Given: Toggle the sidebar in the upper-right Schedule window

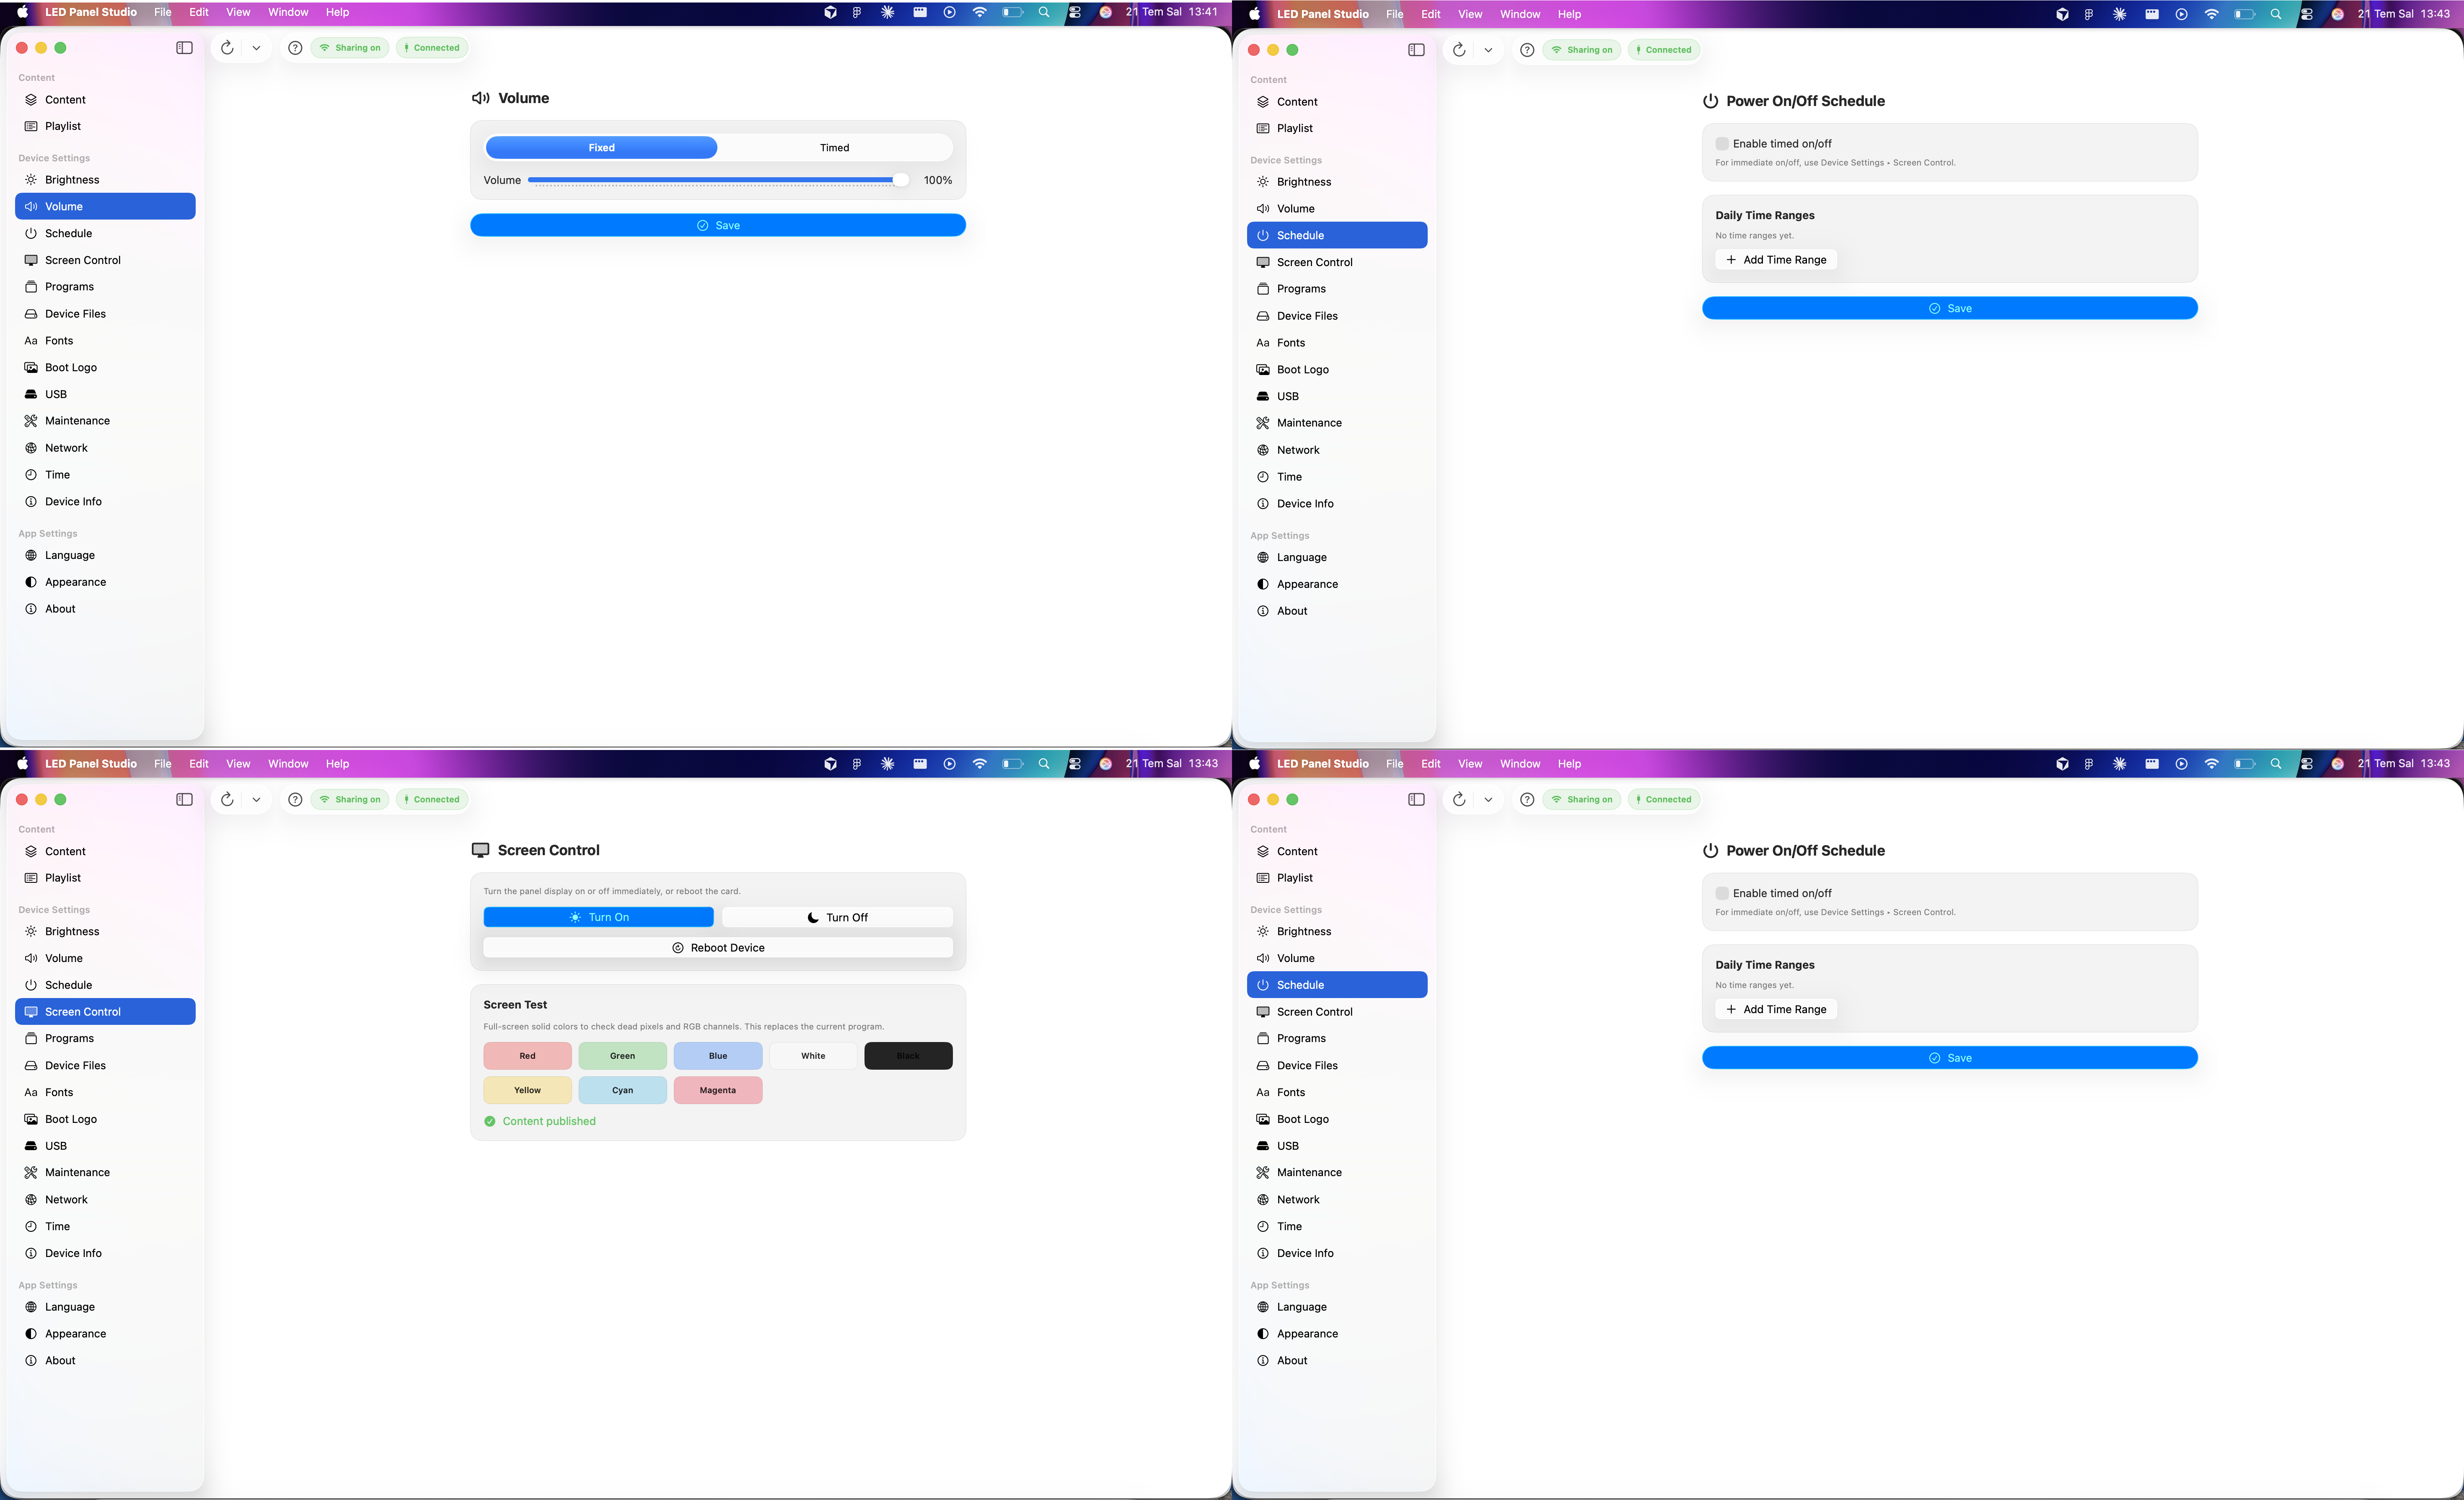Looking at the screenshot, I should [1416, 50].
